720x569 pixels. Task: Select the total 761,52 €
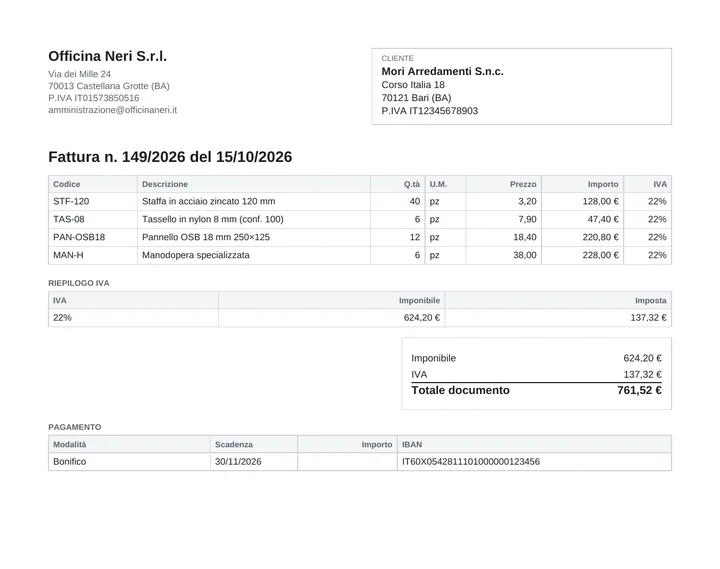click(639, 390)
